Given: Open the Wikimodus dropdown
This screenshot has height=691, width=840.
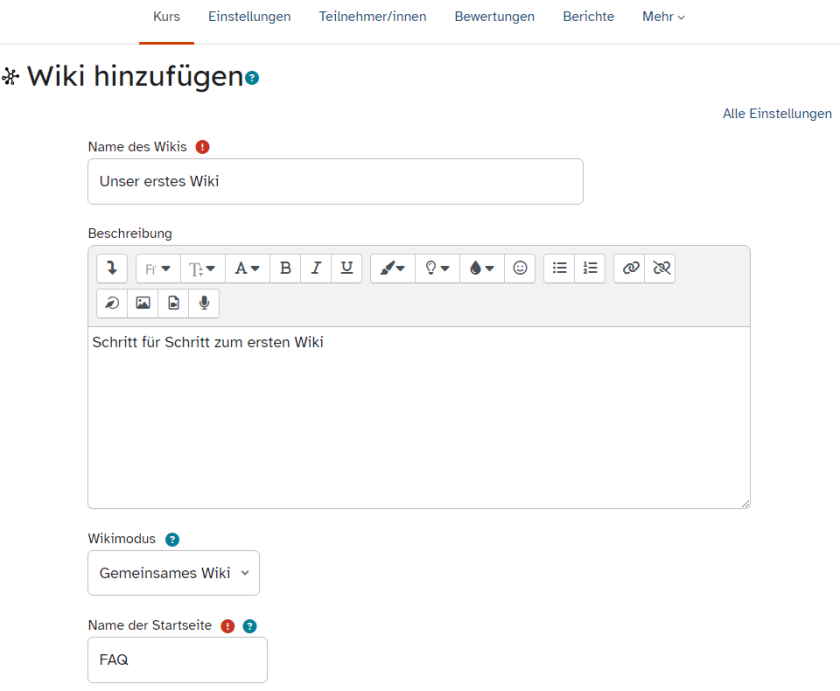Looking at the screenshot, I should tap(173, 573).
